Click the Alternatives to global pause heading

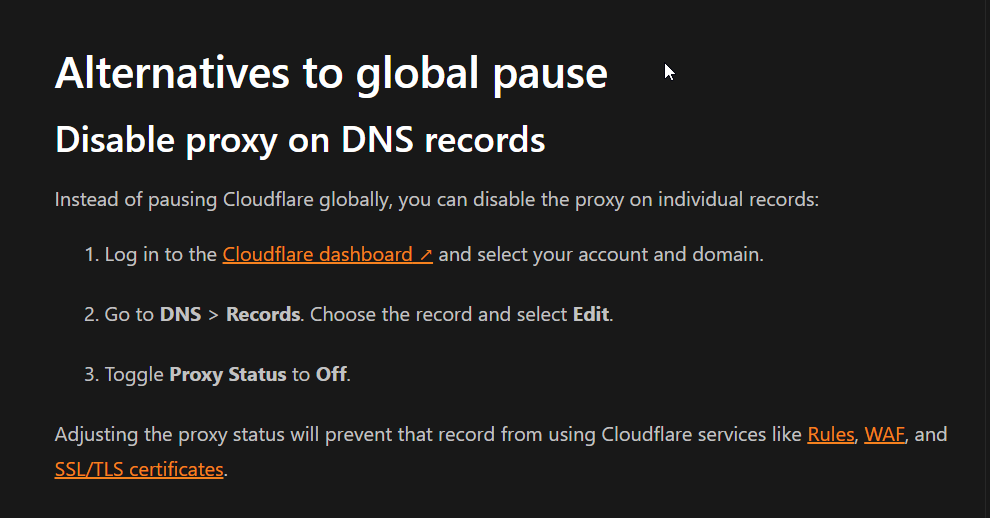(x=331, y=74)
